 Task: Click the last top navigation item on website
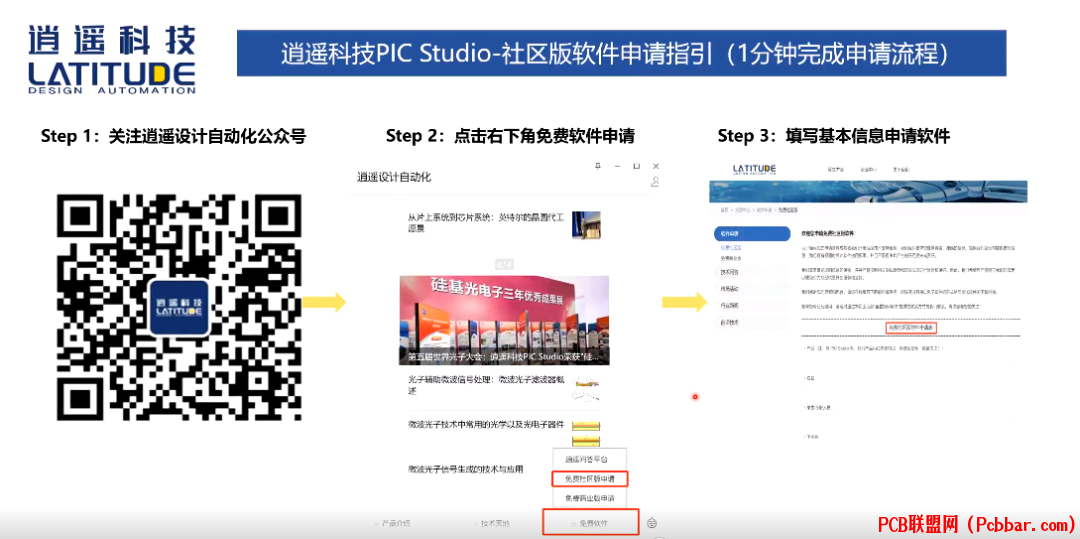[902, 169]
